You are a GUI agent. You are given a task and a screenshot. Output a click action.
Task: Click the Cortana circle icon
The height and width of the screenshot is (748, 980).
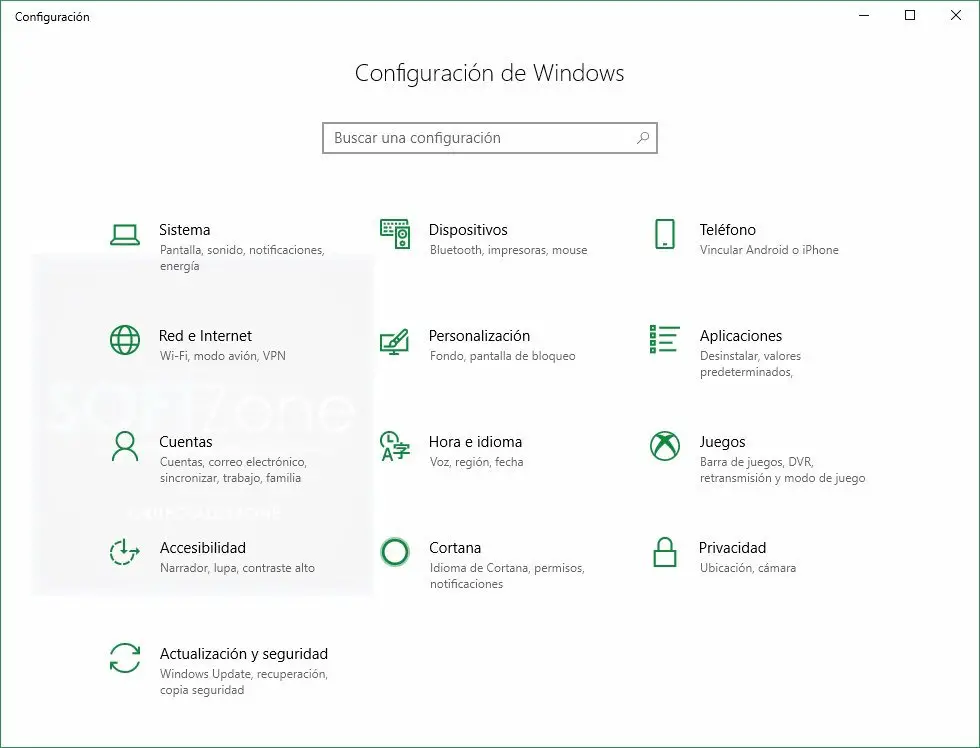pyautogui.click(x=395, y=552)
